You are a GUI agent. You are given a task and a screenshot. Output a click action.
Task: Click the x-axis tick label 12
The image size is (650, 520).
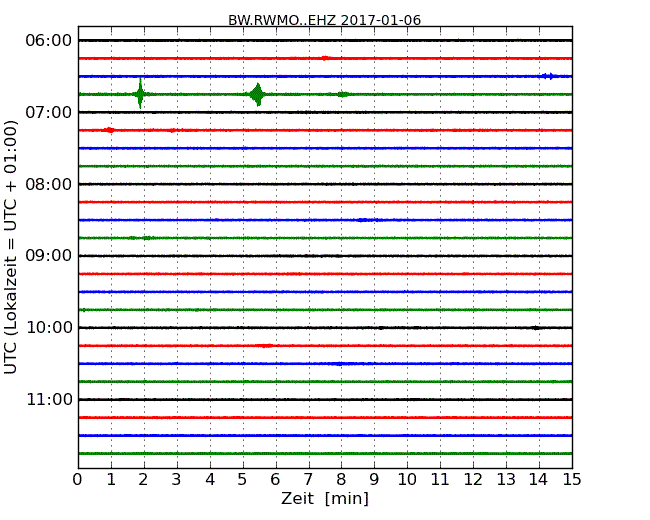tap(473, 479)
